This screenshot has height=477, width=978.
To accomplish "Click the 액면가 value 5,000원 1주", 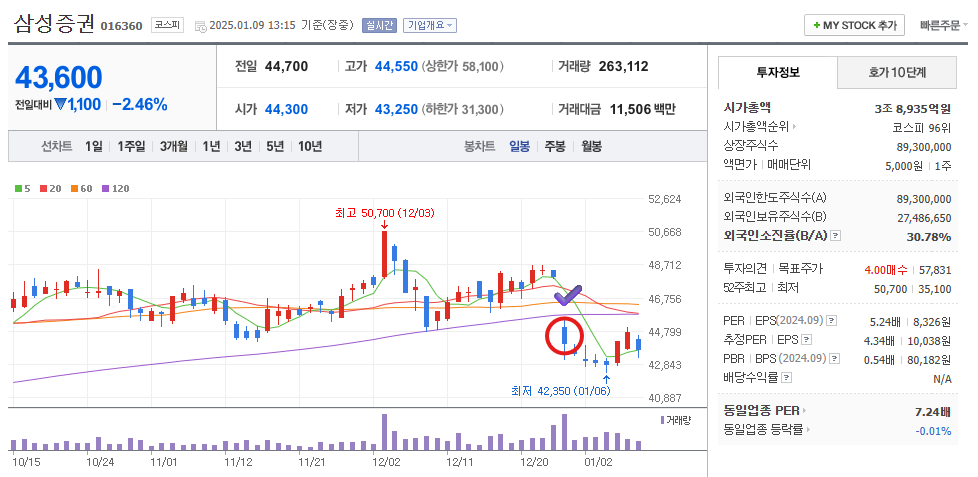I will click(918, 166).
